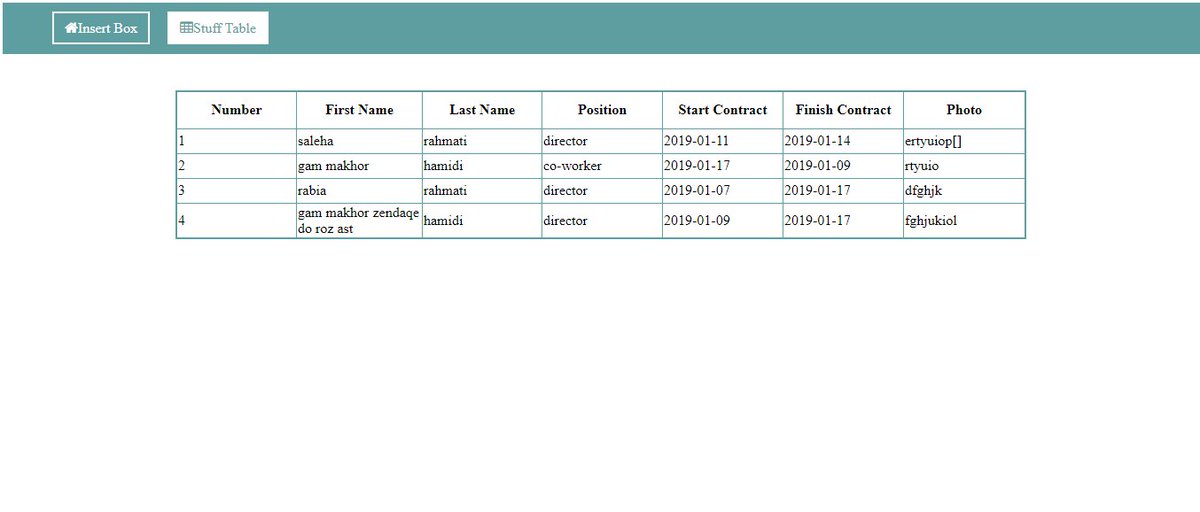Viewport: 1200px width, 512px height.
Task: Click the Finish Contract column header
Action: (843, 110)
